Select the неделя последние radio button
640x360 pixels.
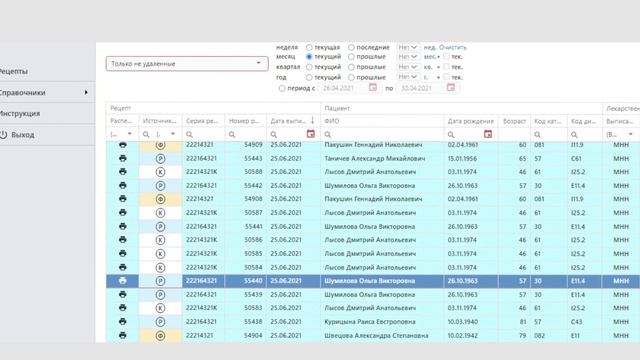[x=351, y=47]
